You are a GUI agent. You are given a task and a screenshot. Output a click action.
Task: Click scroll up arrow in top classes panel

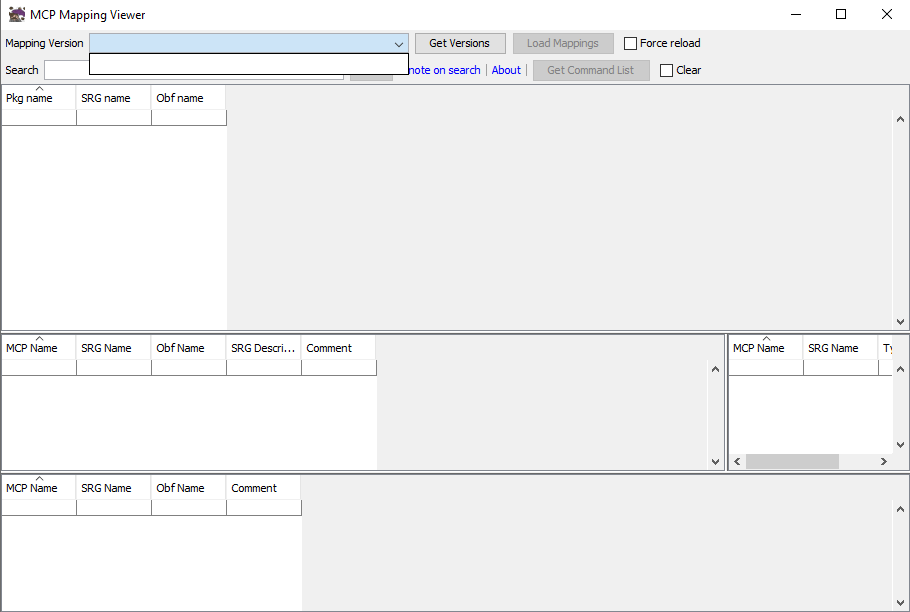click(900, 119)
